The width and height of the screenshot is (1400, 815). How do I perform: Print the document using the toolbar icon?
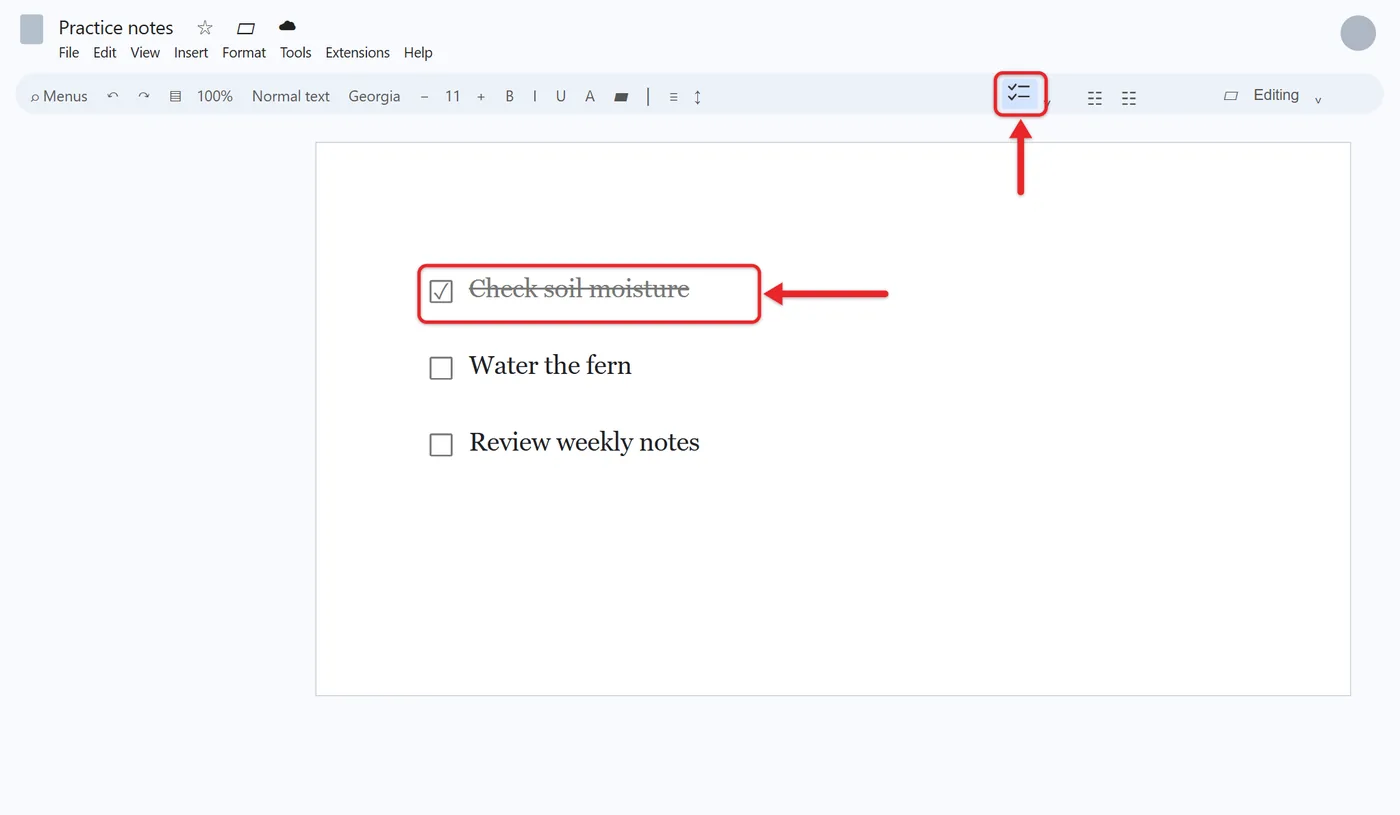tap(175, 96)
